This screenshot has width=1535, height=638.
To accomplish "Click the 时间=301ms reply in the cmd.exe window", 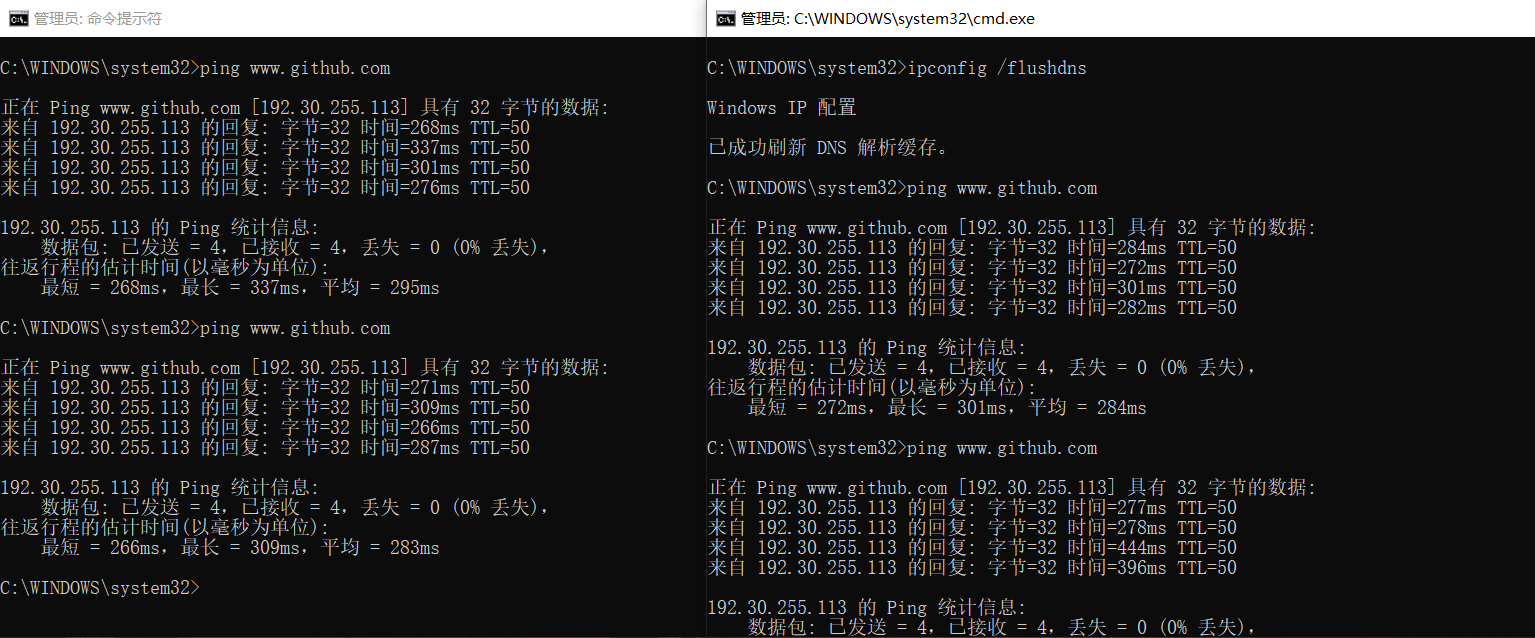I will [x=972, y=288].
